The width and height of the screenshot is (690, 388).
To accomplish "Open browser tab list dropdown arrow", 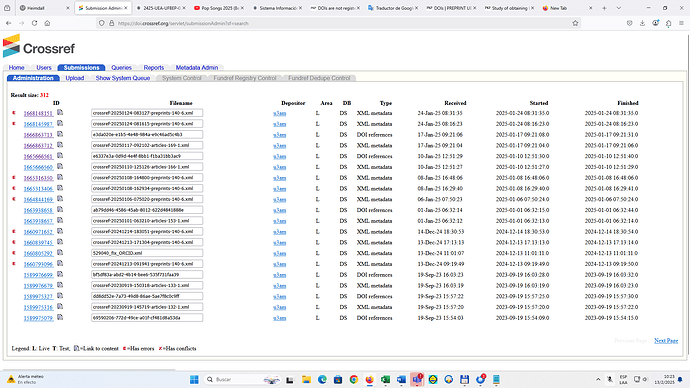I will pos(618,8).
